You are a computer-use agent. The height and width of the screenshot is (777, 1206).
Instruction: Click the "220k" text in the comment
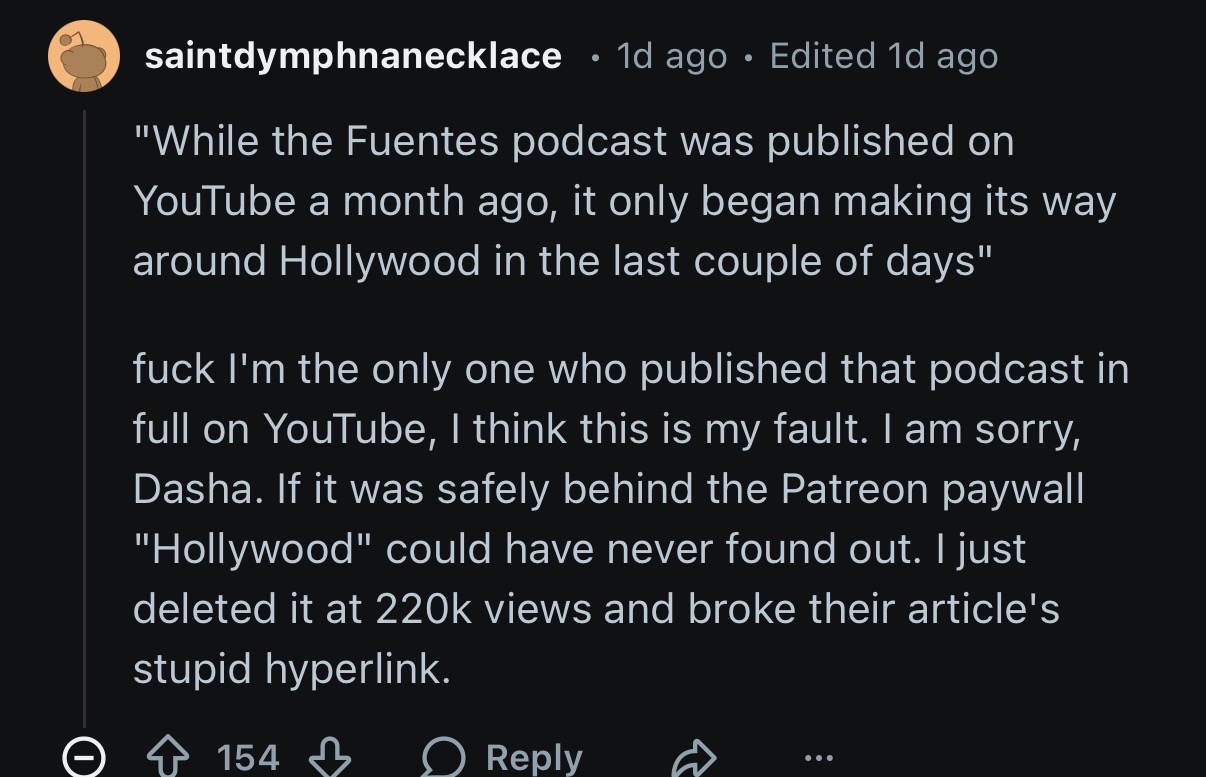tap(423, 609)
